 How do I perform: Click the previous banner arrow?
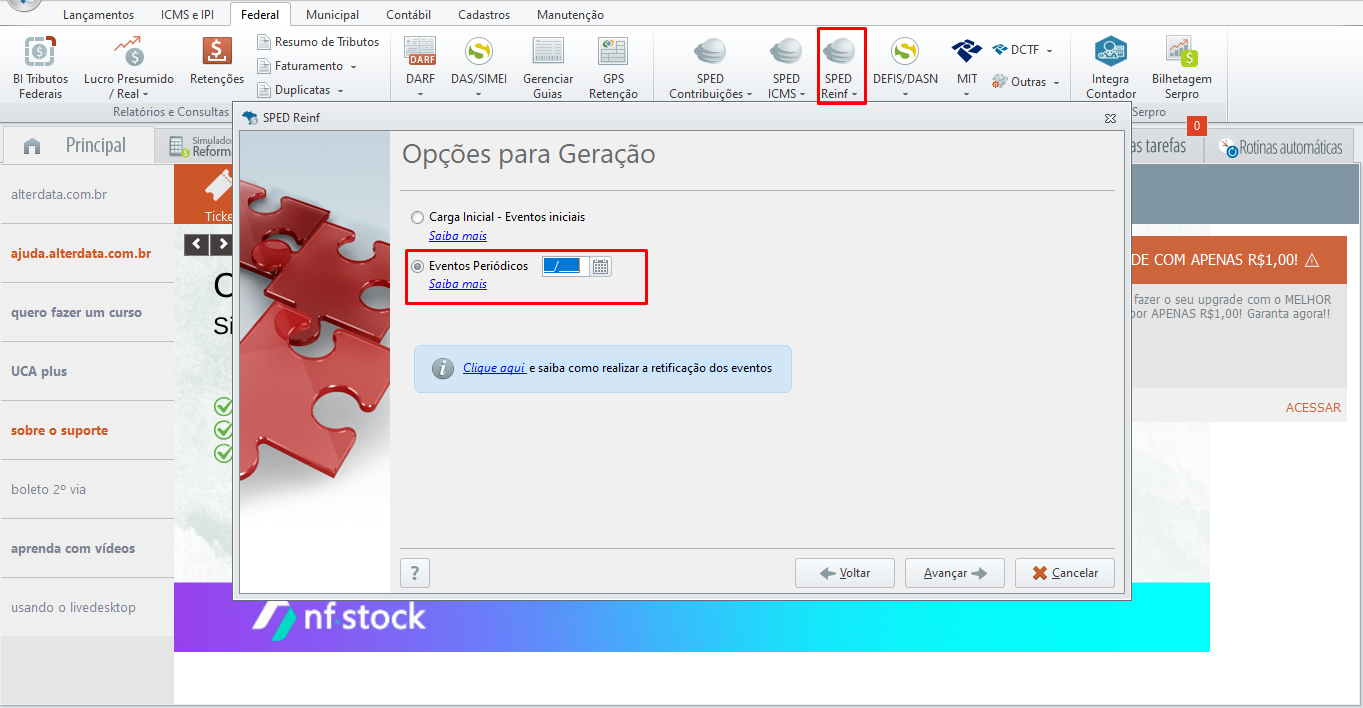coord(197,244)
